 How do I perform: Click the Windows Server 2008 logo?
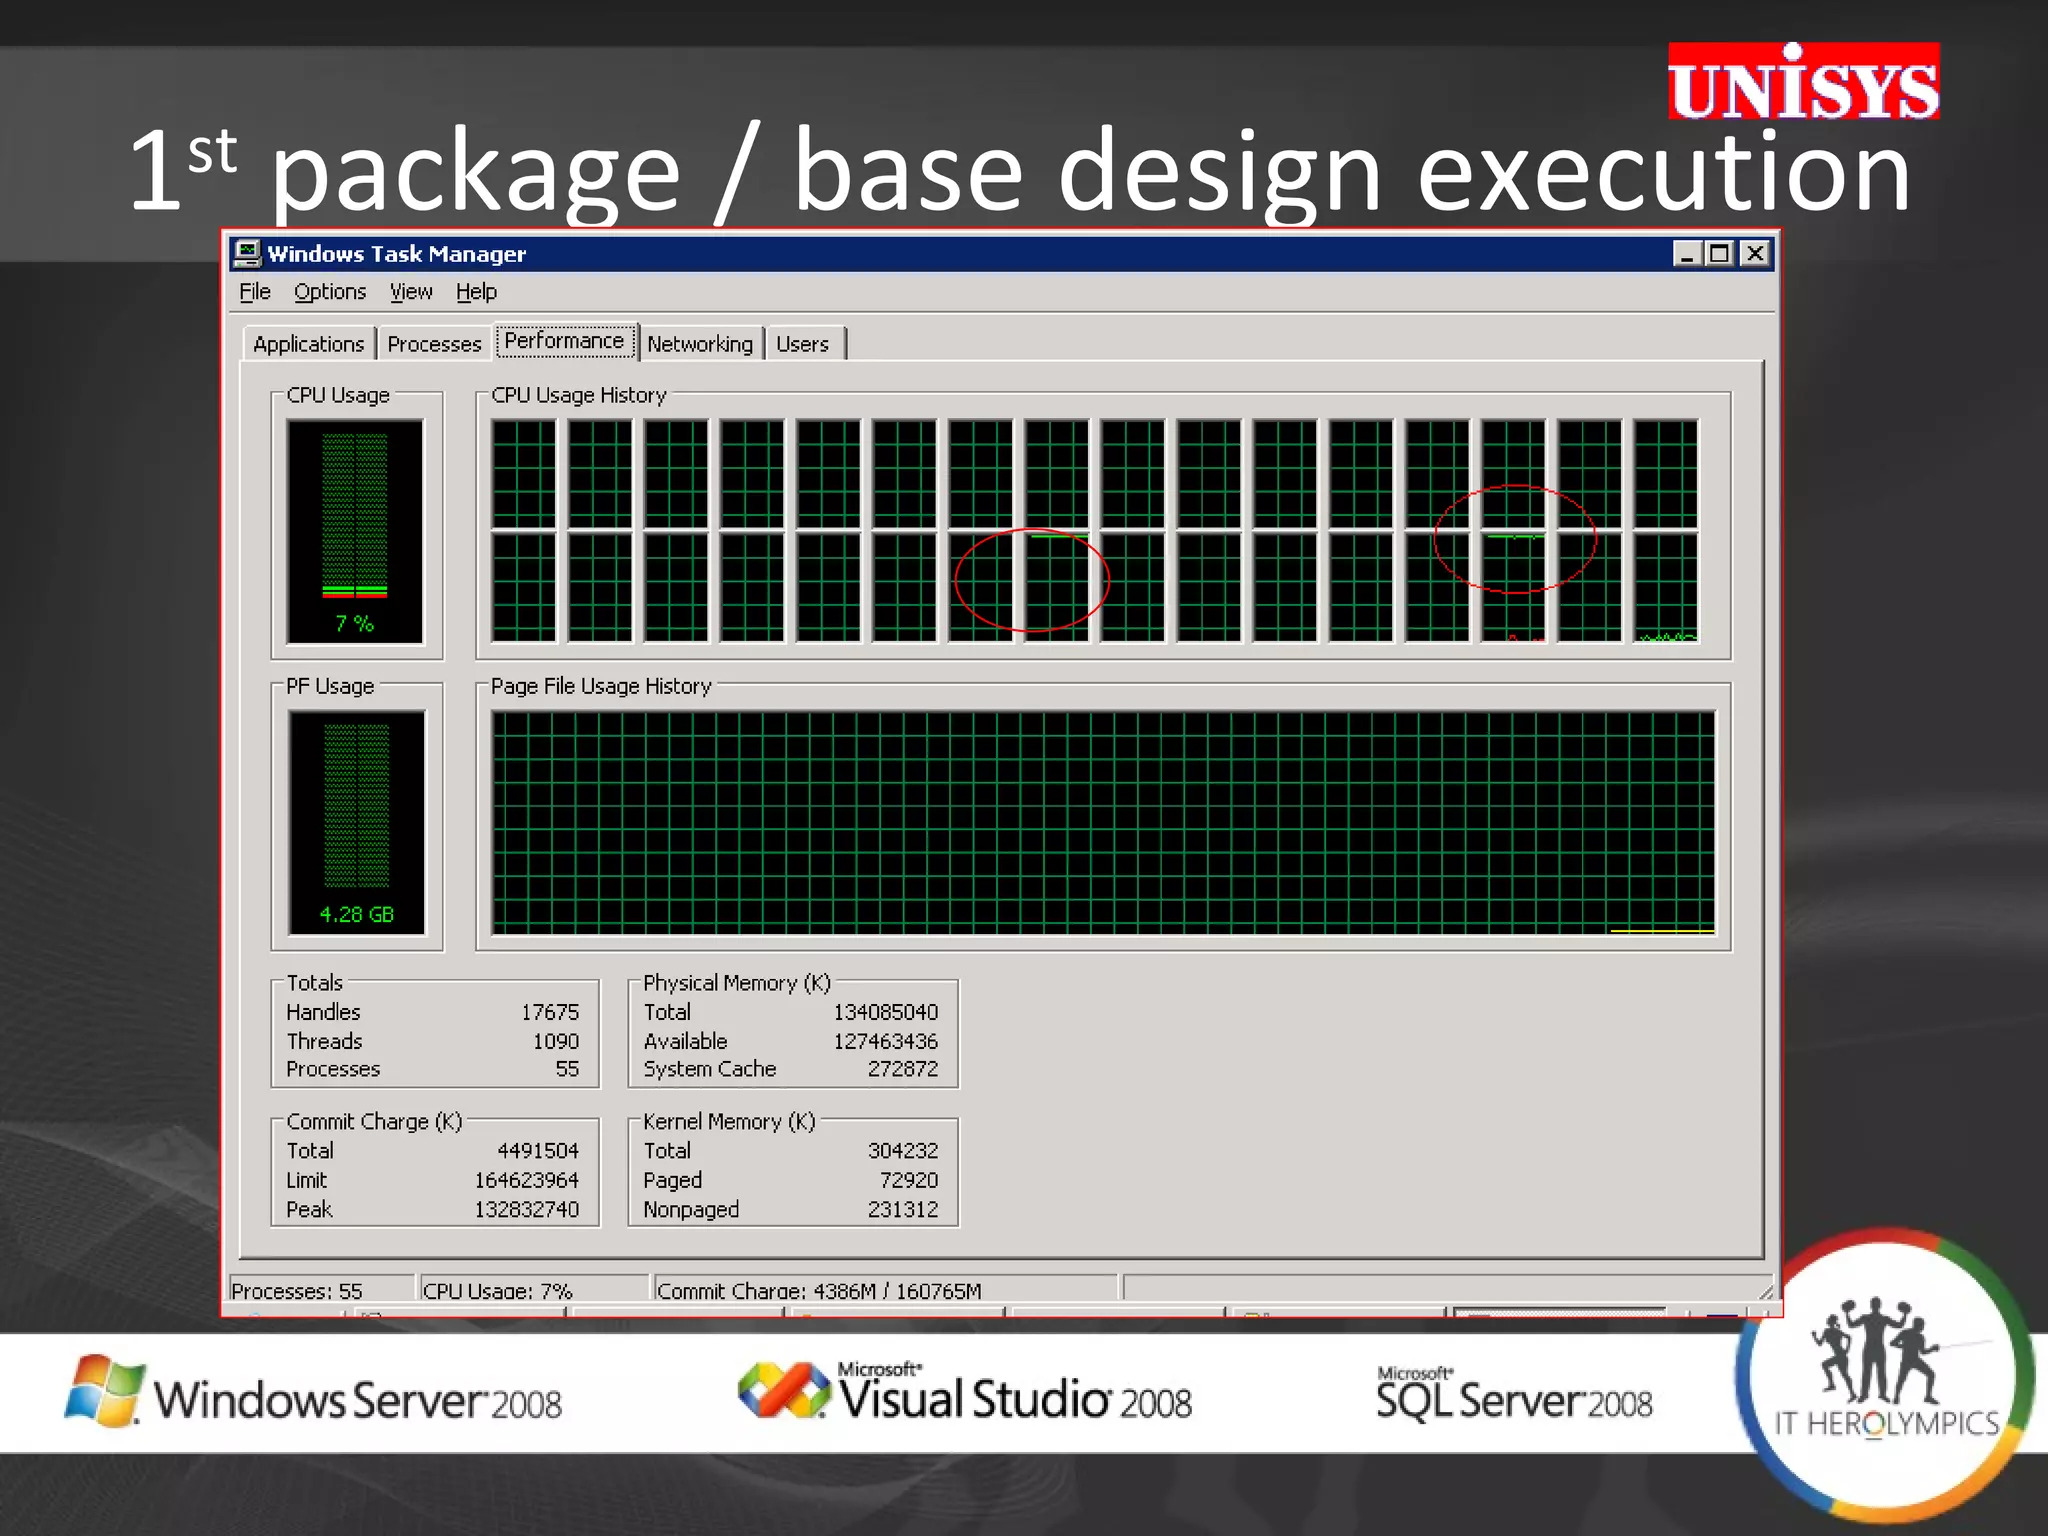[314, 1393]
